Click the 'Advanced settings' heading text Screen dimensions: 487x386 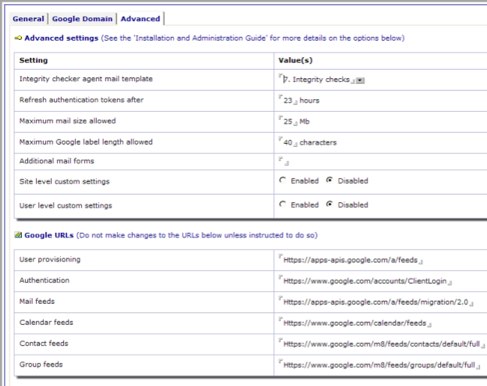pyautogui.click(x=61, y=38)
